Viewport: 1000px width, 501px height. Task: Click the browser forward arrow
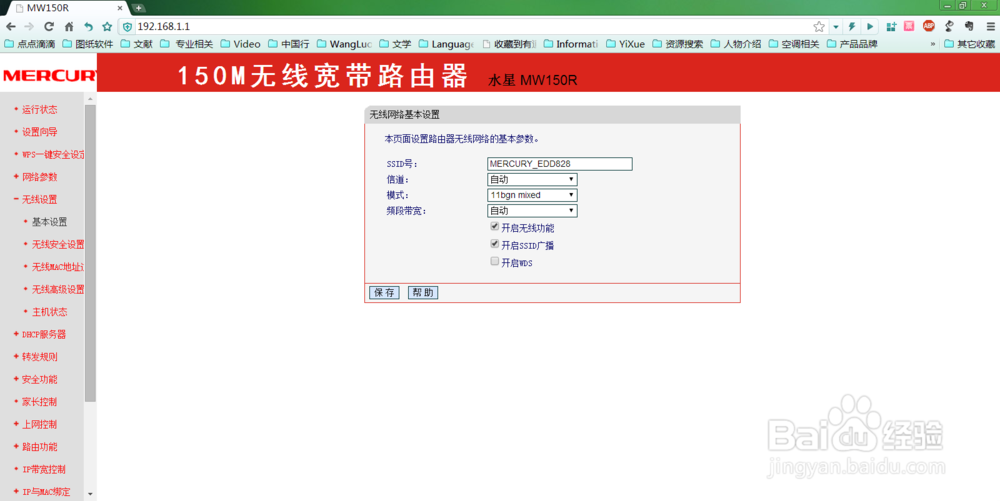point(29,27)
